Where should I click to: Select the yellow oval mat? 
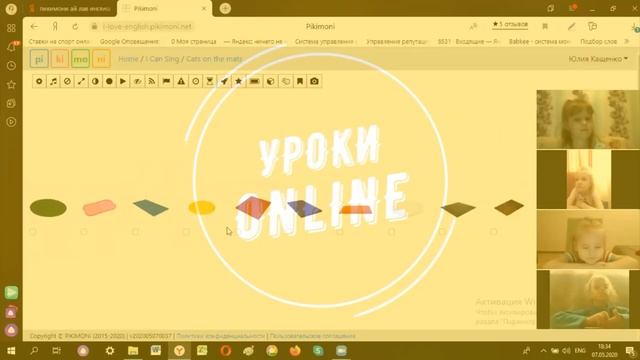point(202,207)
